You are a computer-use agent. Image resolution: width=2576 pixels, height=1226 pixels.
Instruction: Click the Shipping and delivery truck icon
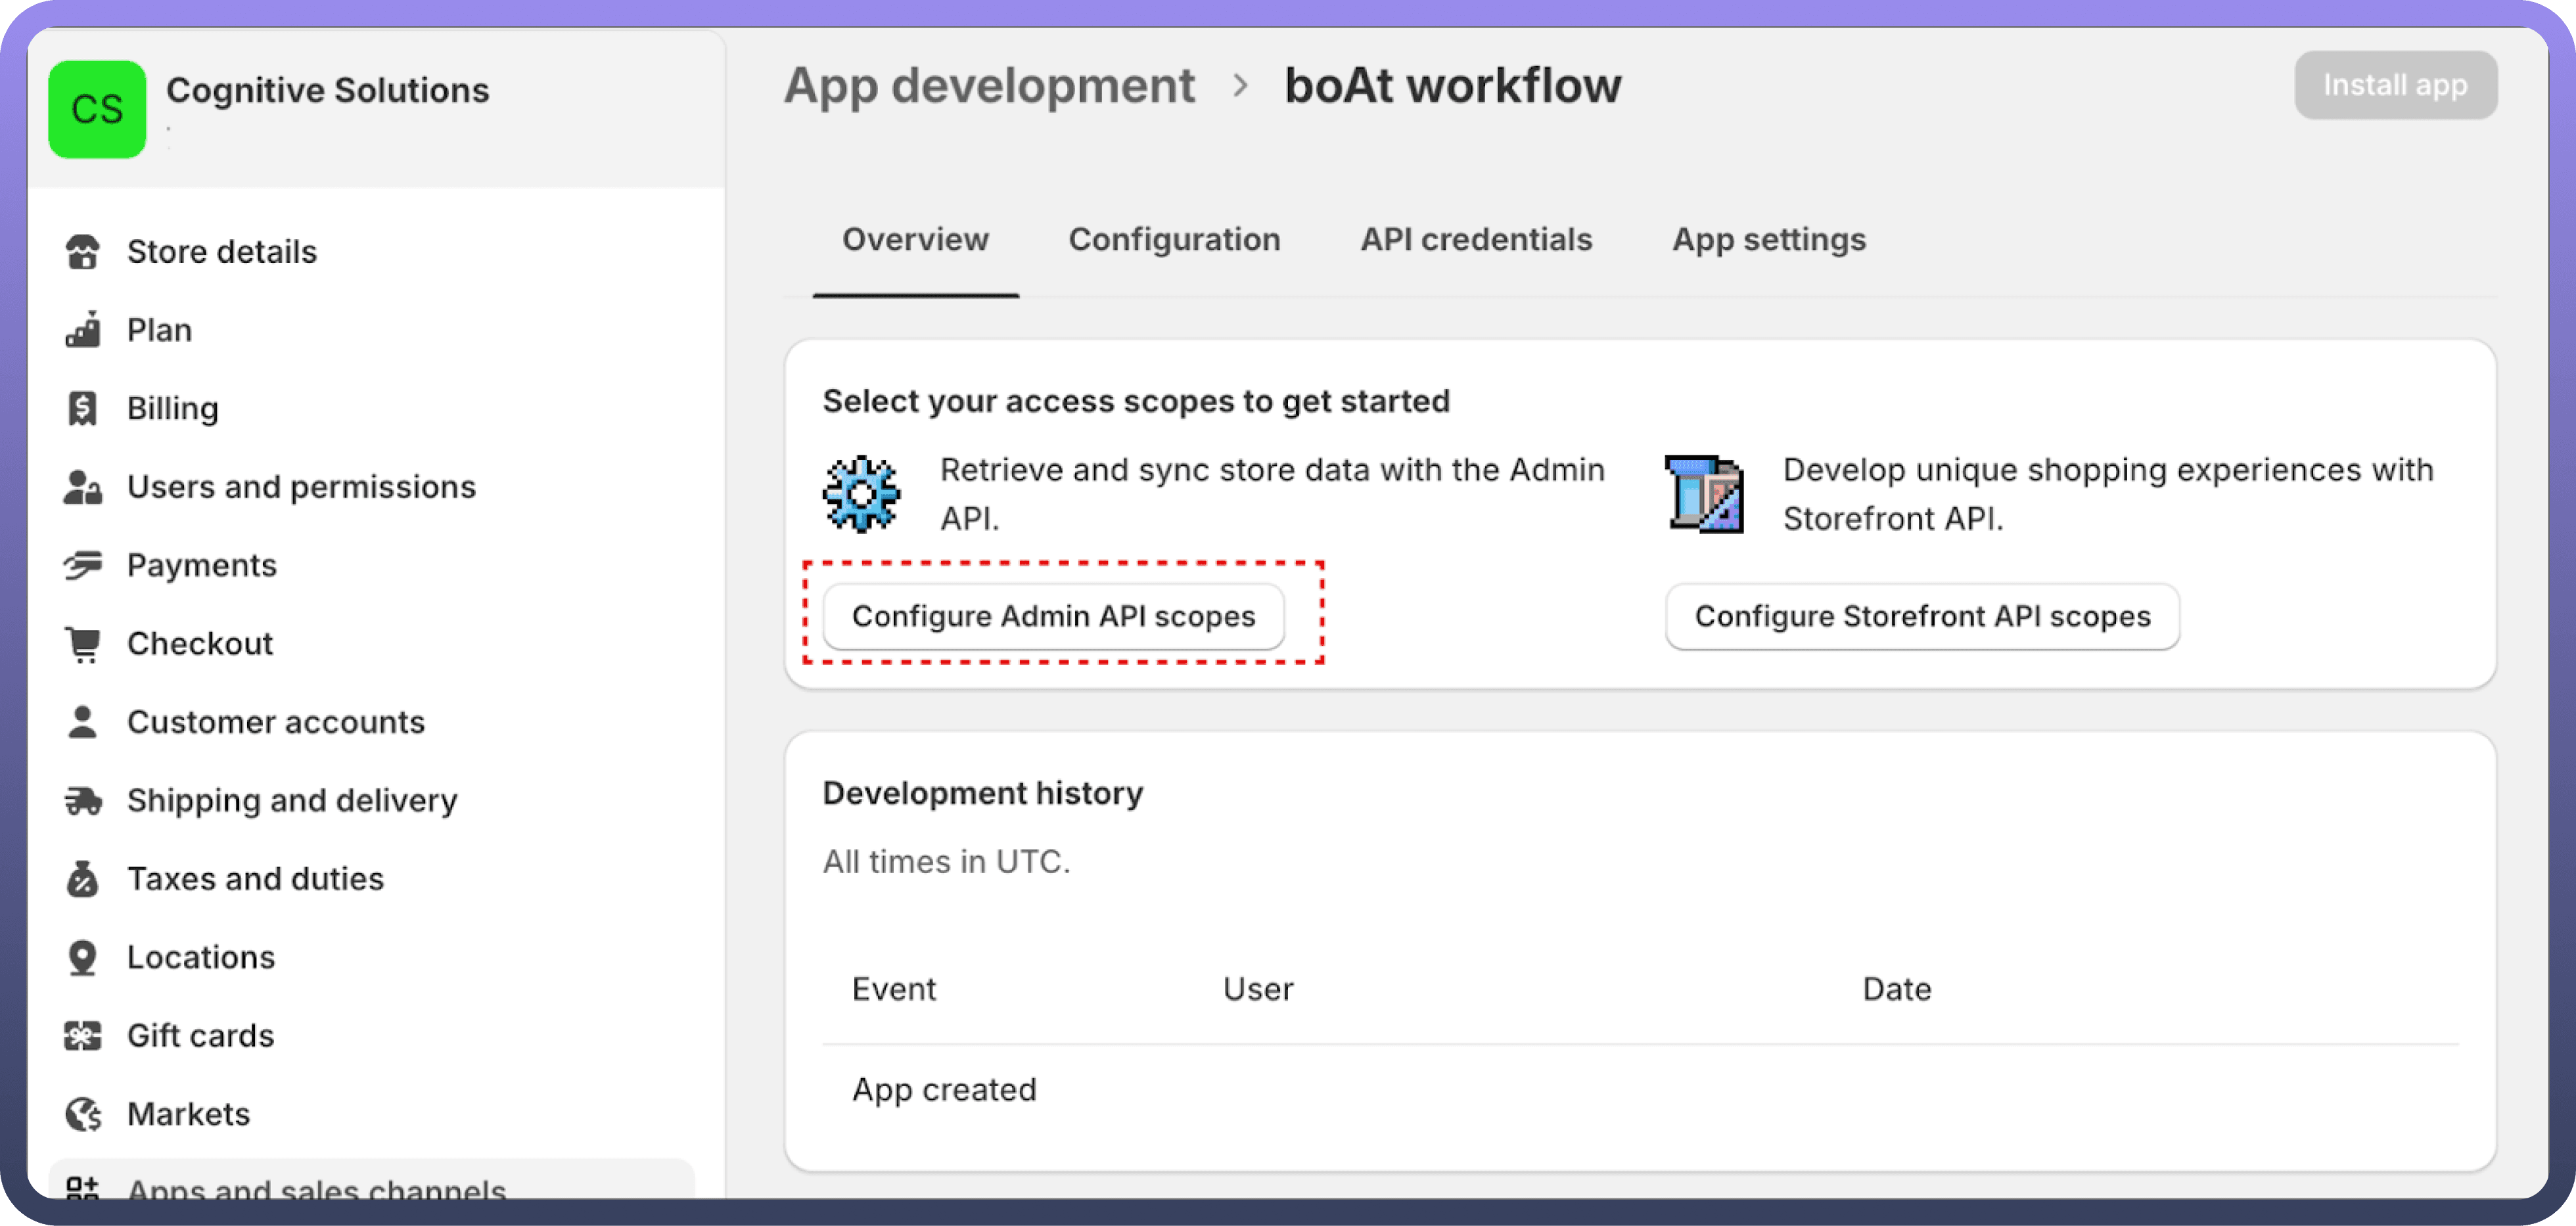[x=82, y=800]
